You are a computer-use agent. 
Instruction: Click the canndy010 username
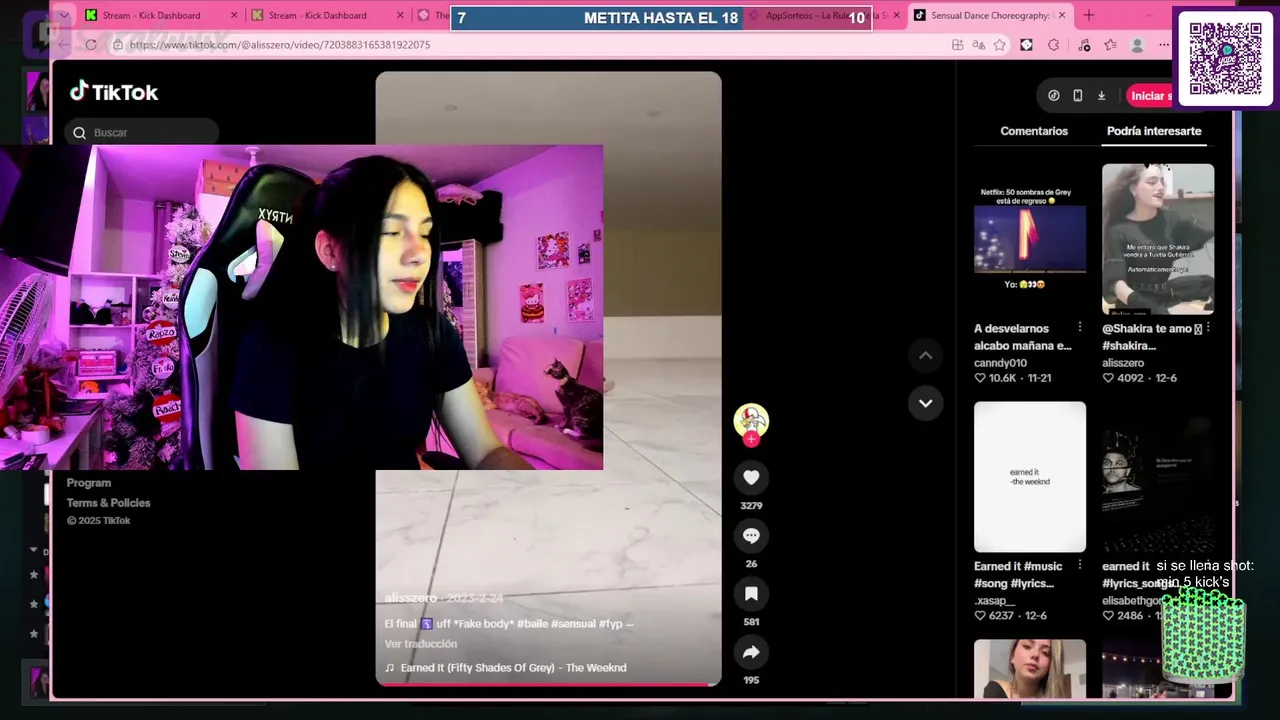[1000, 363]
